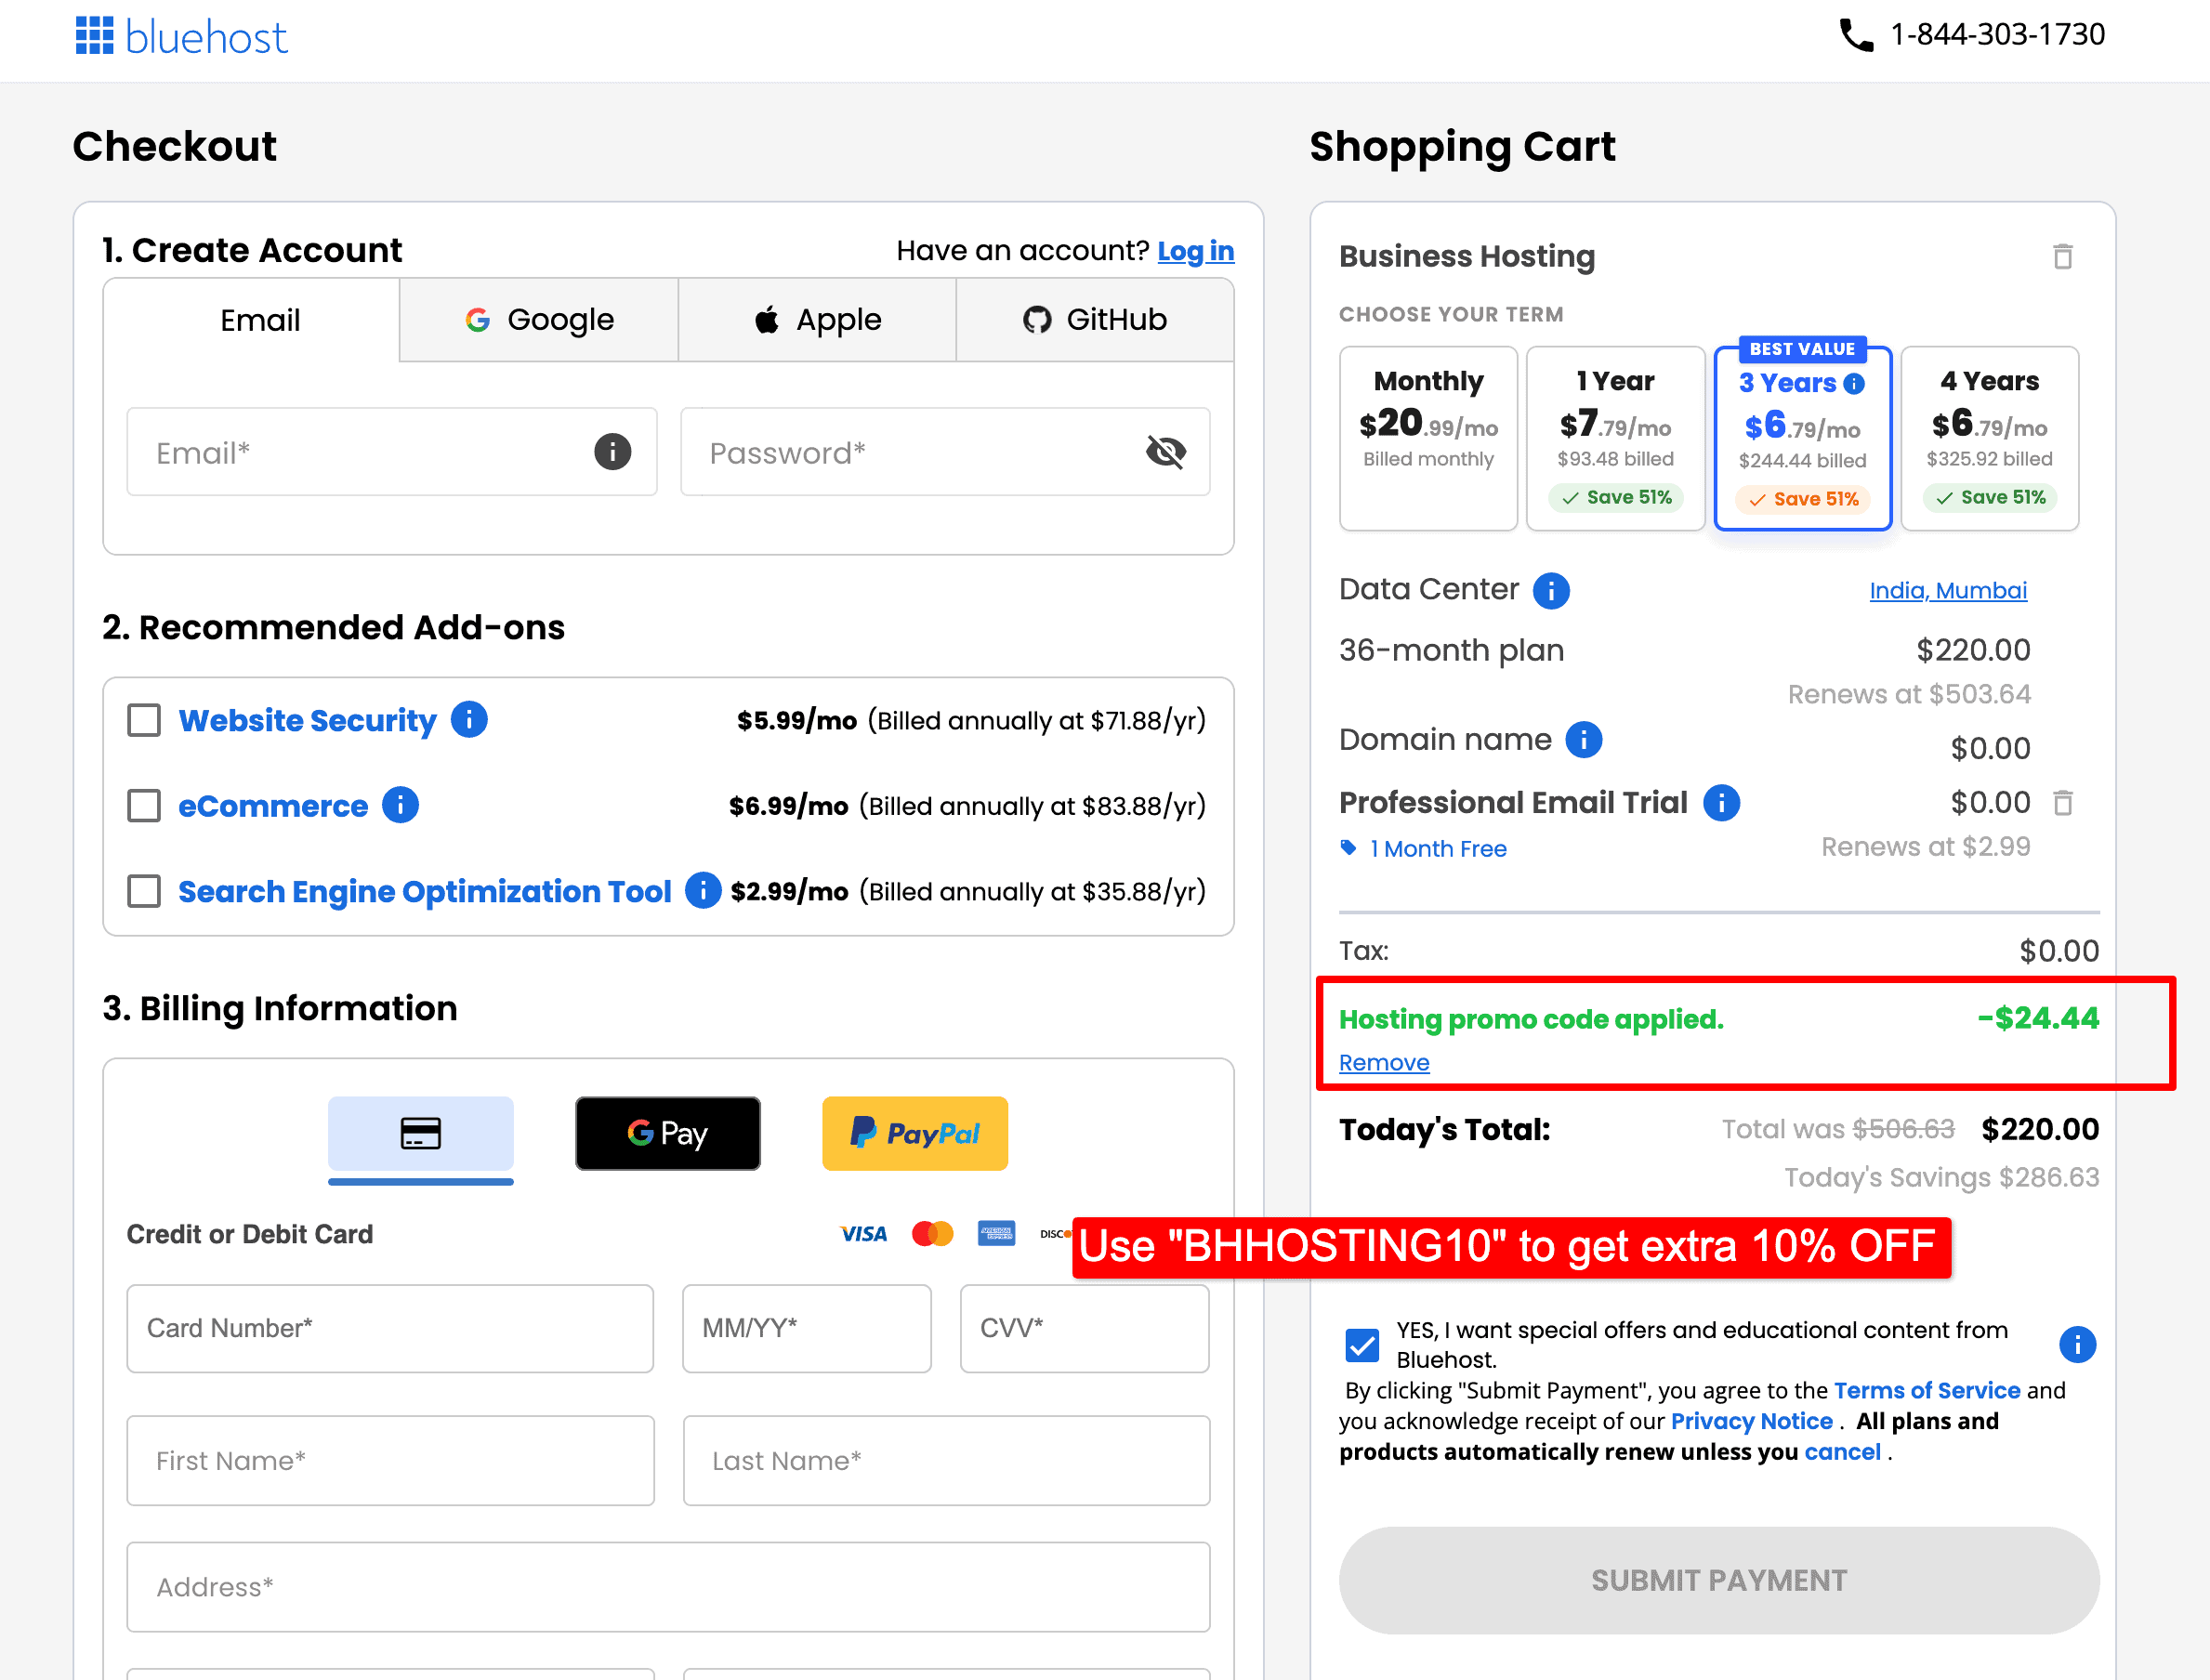Viewport: 2210px width, 1680px height.
Task: Click the 1 Month Free tag icon
Action: pyautogui.click(x=1348, y=848)
